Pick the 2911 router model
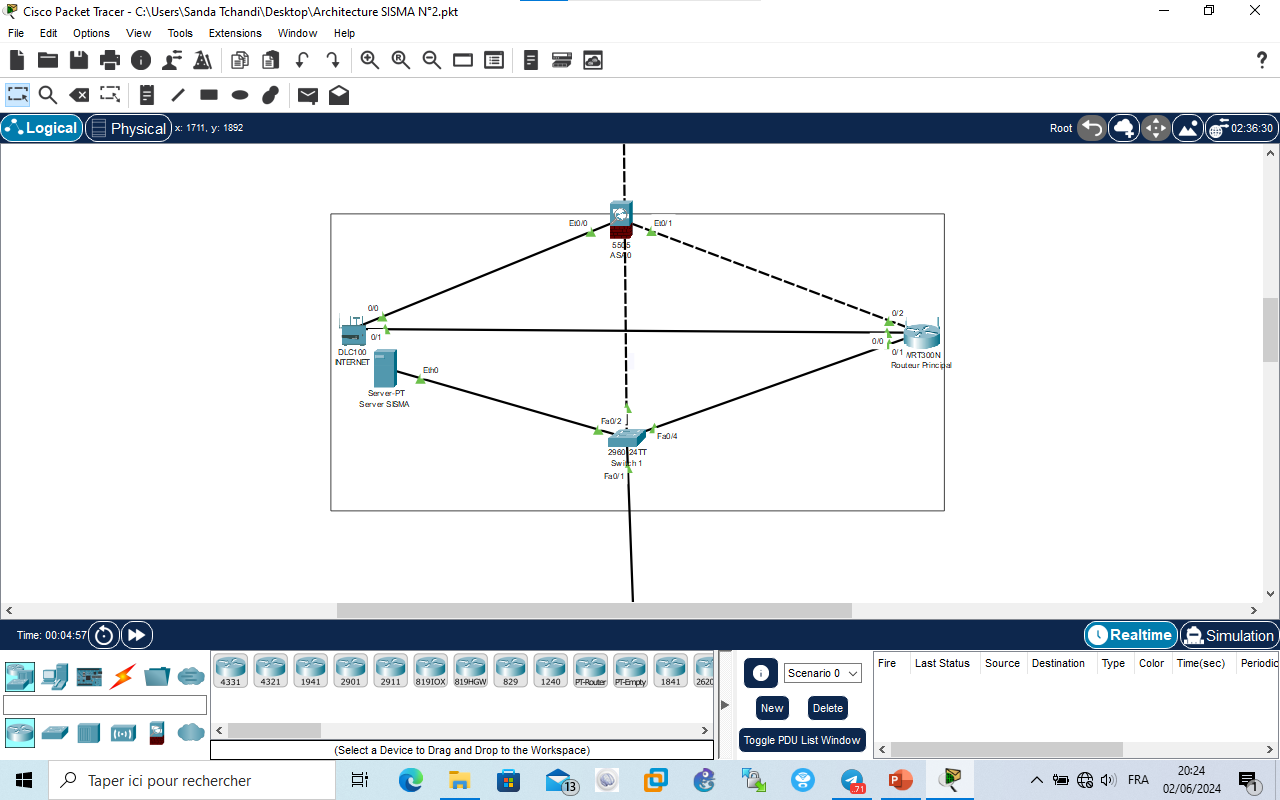The width and height of the screenshot is (1280, 800). (391, 670)
